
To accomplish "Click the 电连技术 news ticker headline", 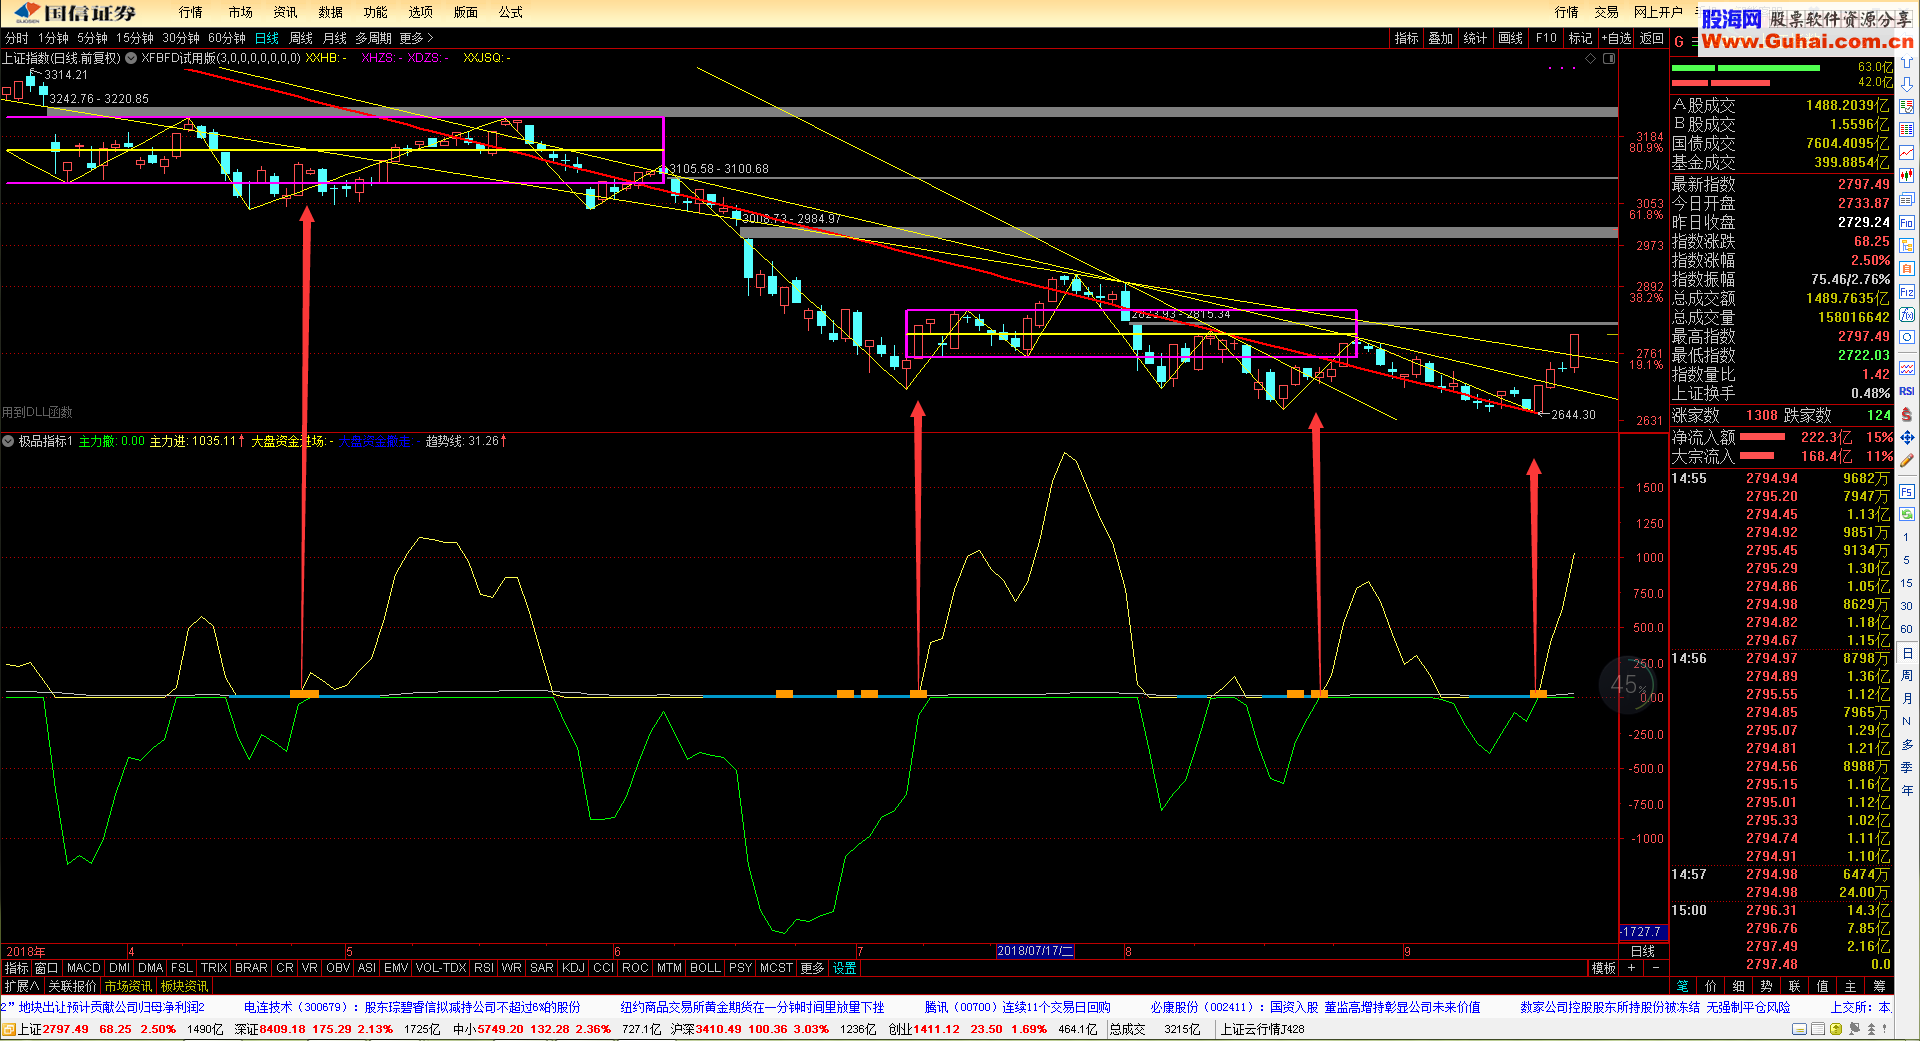I will pyautogui.click(x=411, y=1007).
